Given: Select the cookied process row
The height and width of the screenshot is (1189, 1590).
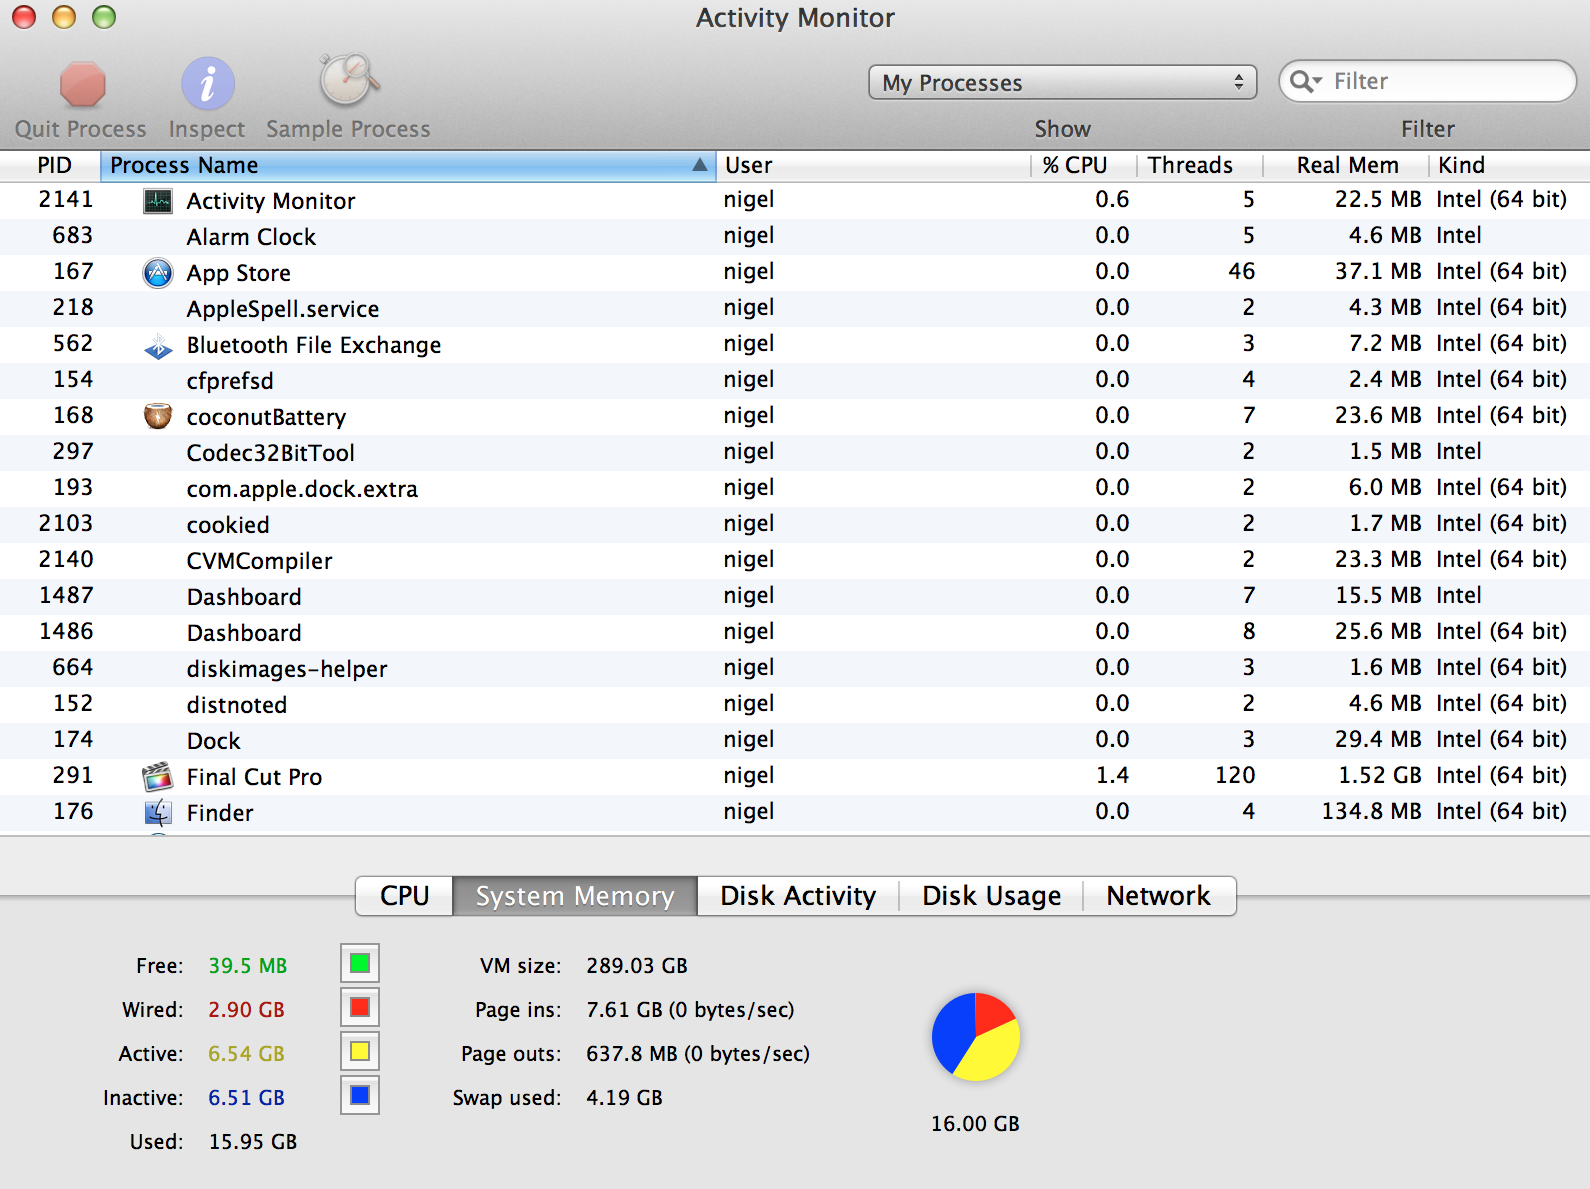Looking at the screenshot, I should click(x=795, y=525).
